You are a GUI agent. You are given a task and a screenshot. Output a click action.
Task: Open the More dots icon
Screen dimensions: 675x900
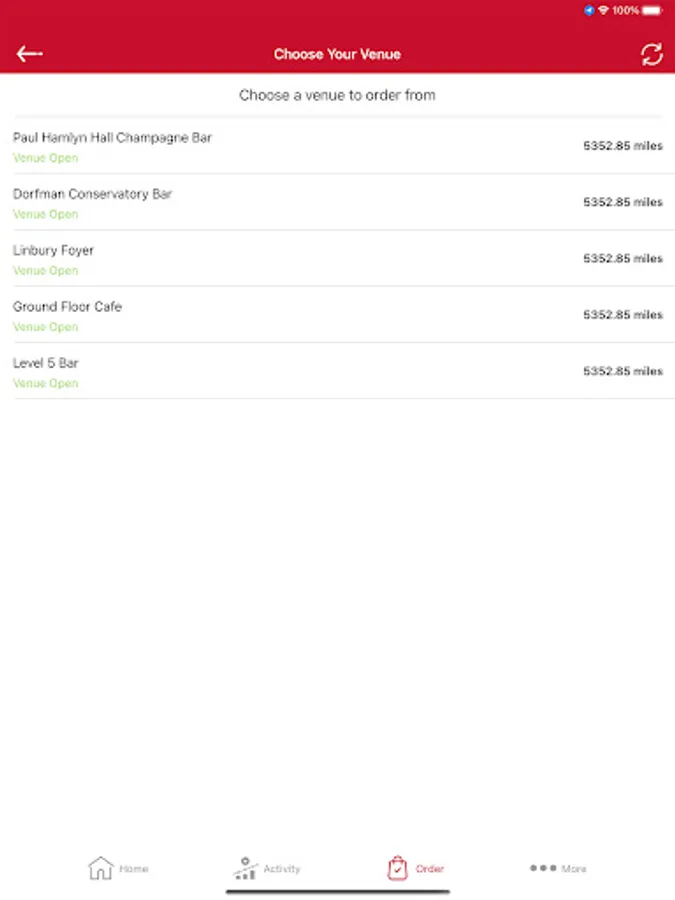click(543, 868)
